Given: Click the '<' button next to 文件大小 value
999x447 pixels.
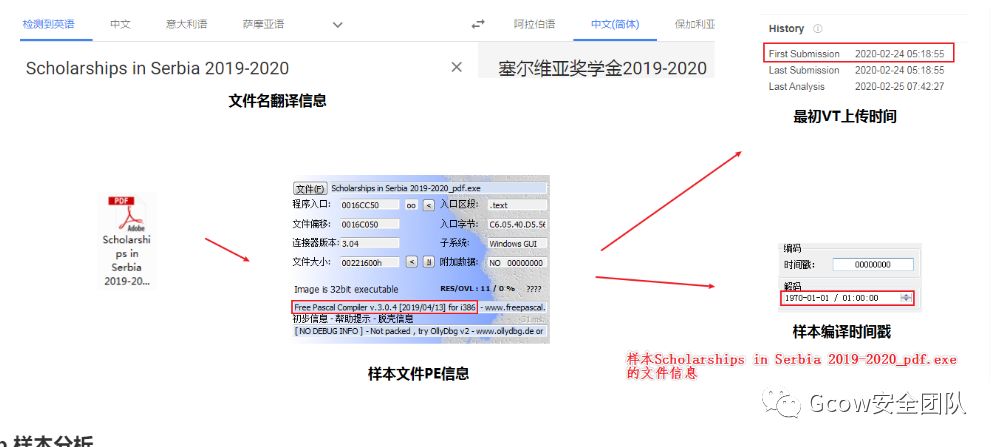Looking at the screenshot, I should [412, 262].
